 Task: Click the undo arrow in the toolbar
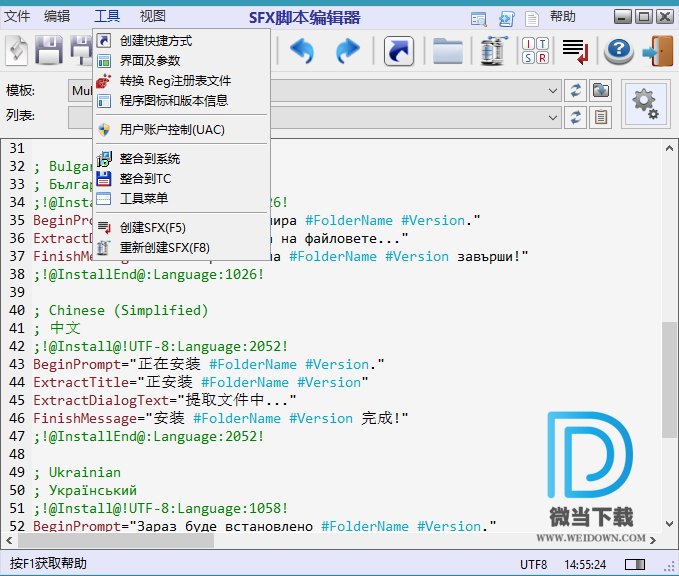(x=301, y=50)
